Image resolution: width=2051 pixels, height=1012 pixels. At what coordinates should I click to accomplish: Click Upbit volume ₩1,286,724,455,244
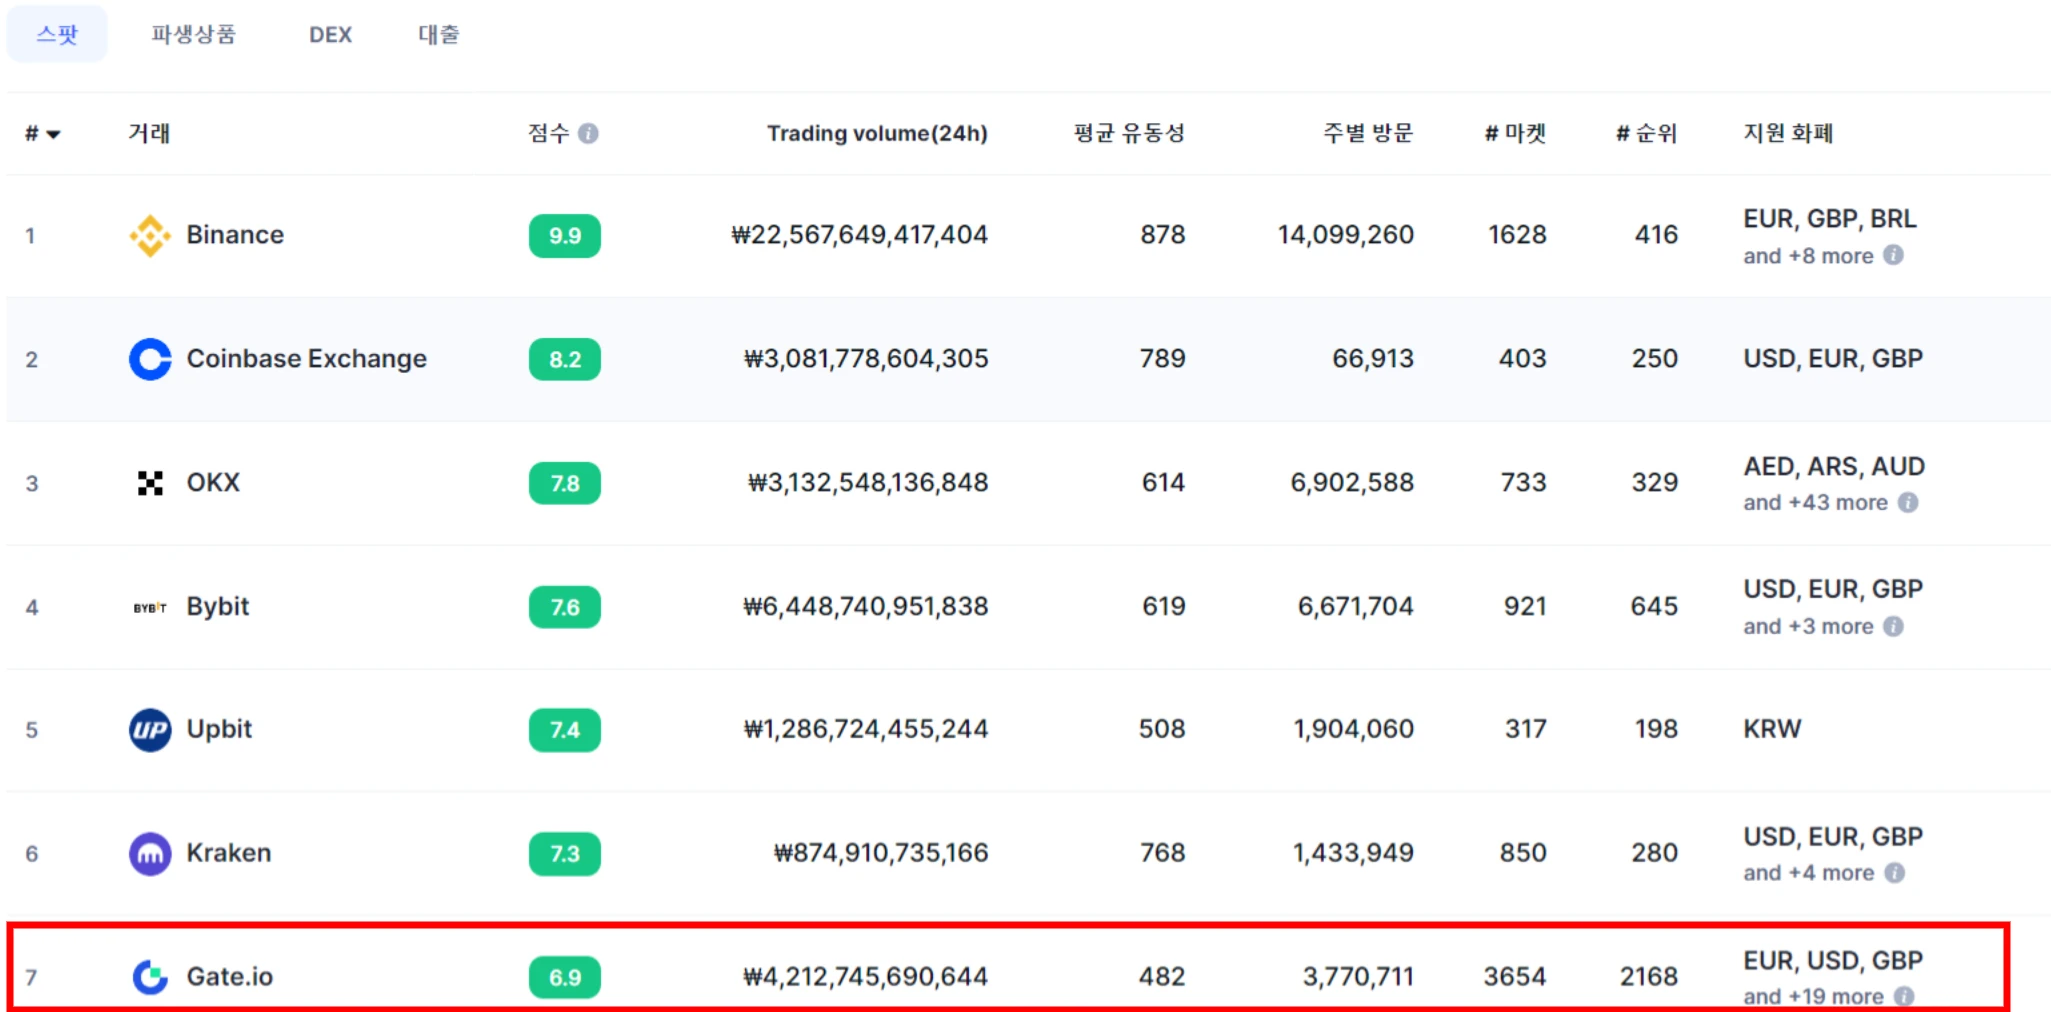pos(865,729)
